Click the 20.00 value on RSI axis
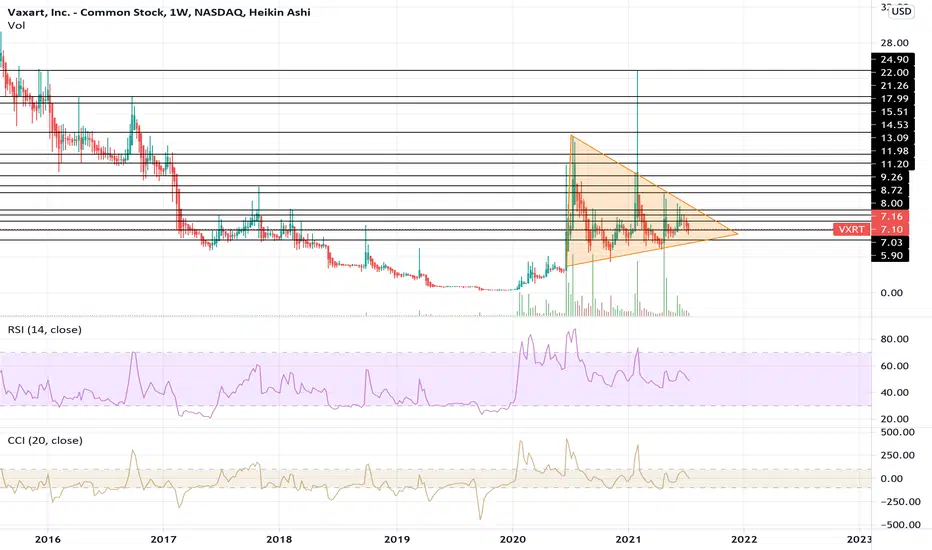Viewport: 932px width, 550px height. coord(895,419)
